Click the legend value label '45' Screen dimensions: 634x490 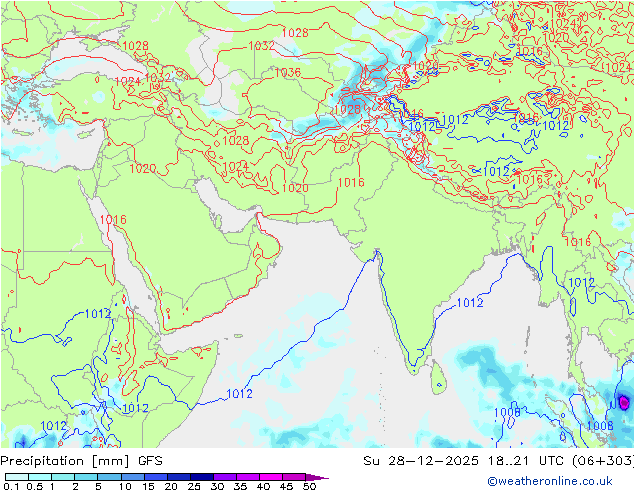point(286,486)
